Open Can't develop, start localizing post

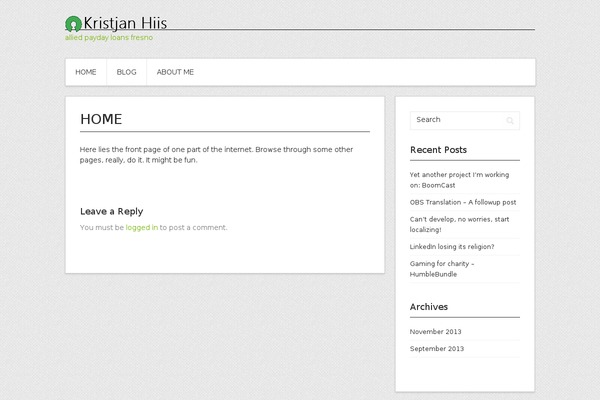tap(459, 224)
